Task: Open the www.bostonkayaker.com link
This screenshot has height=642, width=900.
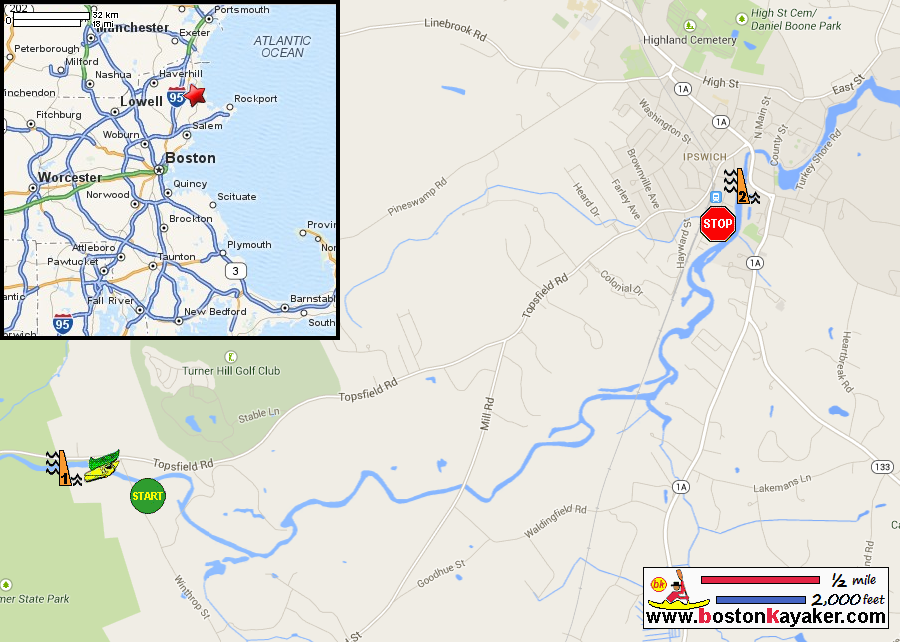Action: [x=766, y=617]
